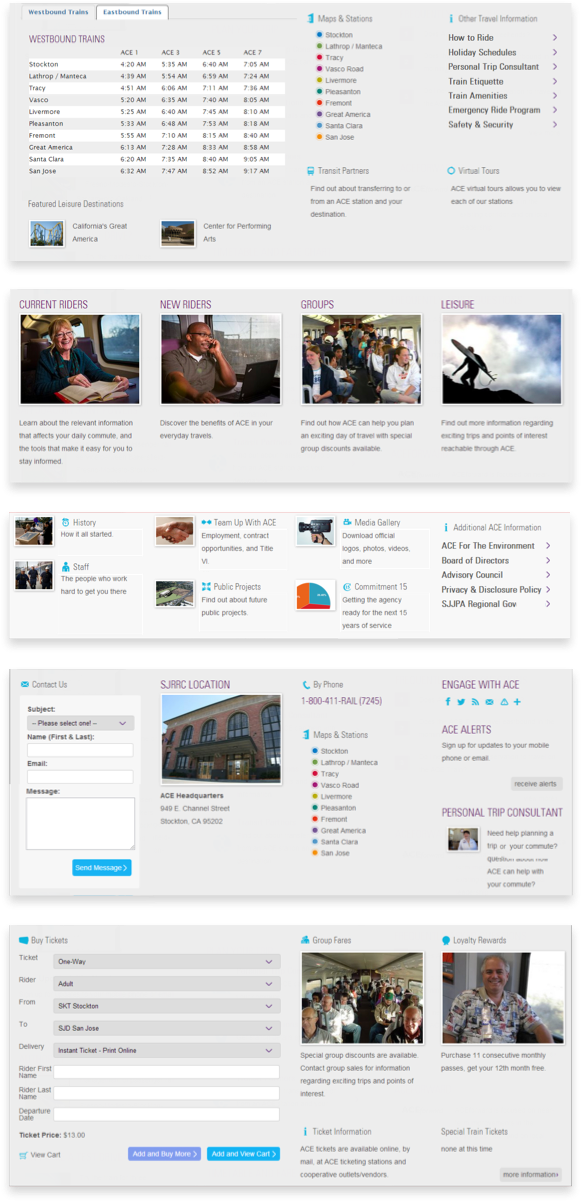Click the email envelope icon under Engage
Screen dimensions: 582x1202
point(489,702)
